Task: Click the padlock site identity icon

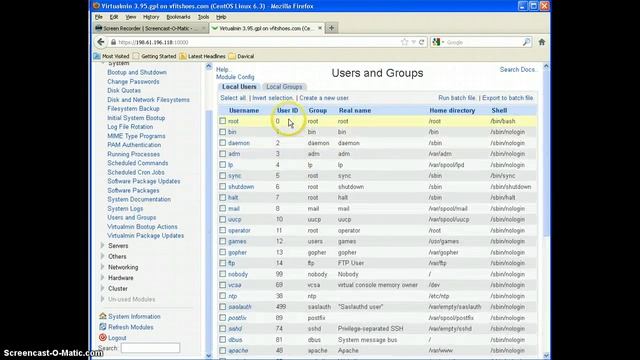Action: pos(113,42)
